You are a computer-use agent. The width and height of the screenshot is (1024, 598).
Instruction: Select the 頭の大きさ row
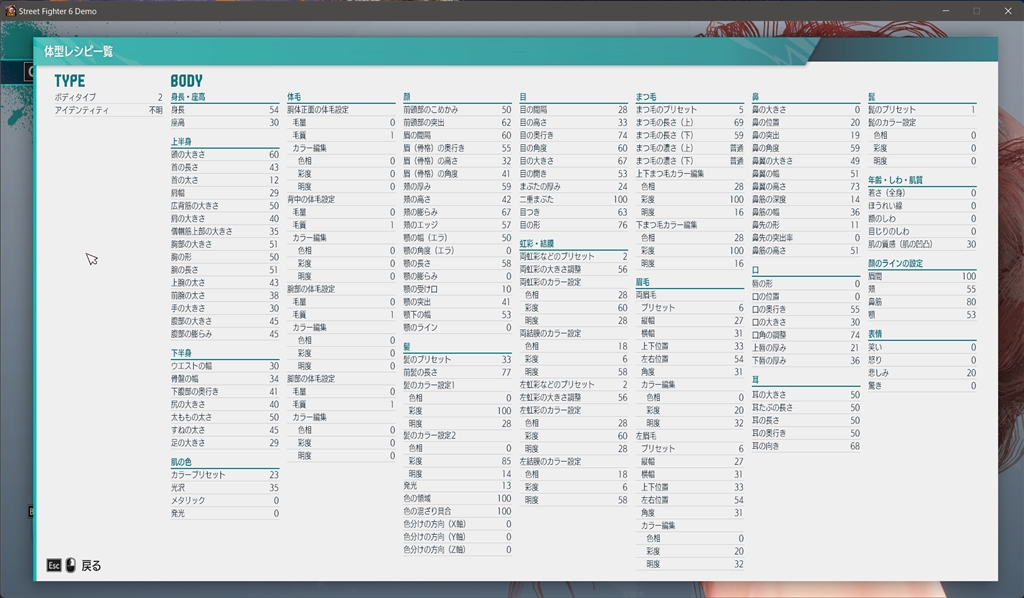pyautogui.click(x=225, y=154)
